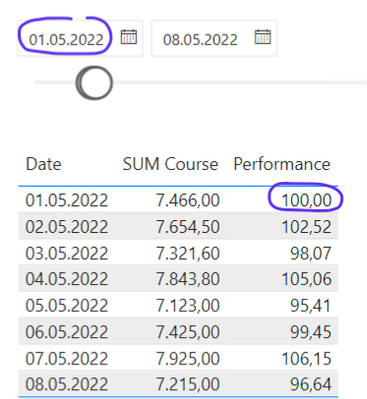Click the SUM Course value 7.466,00
Viewport: 367px width, 399px height.
(188, 200)
